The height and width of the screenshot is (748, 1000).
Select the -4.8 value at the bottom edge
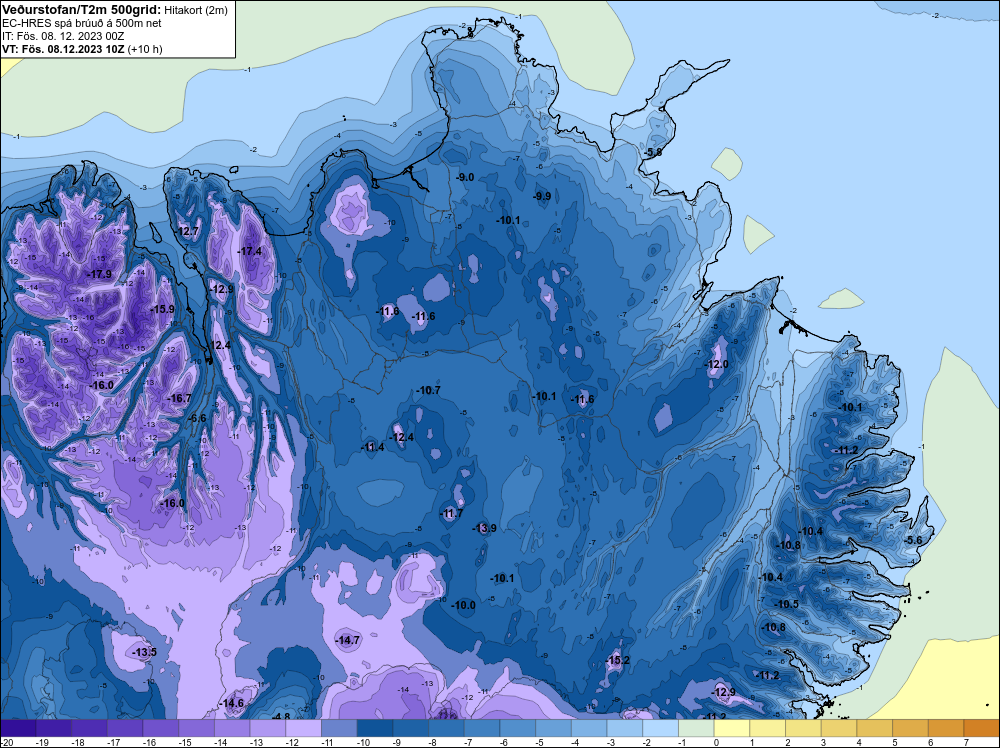coord(281,716)
